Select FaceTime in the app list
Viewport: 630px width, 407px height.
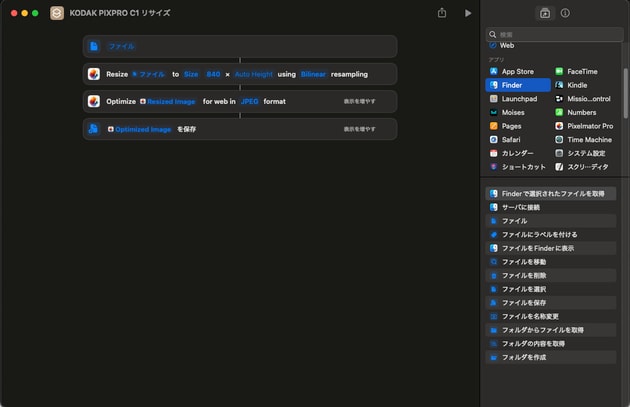pyautogui.click(x=580, y=72)
